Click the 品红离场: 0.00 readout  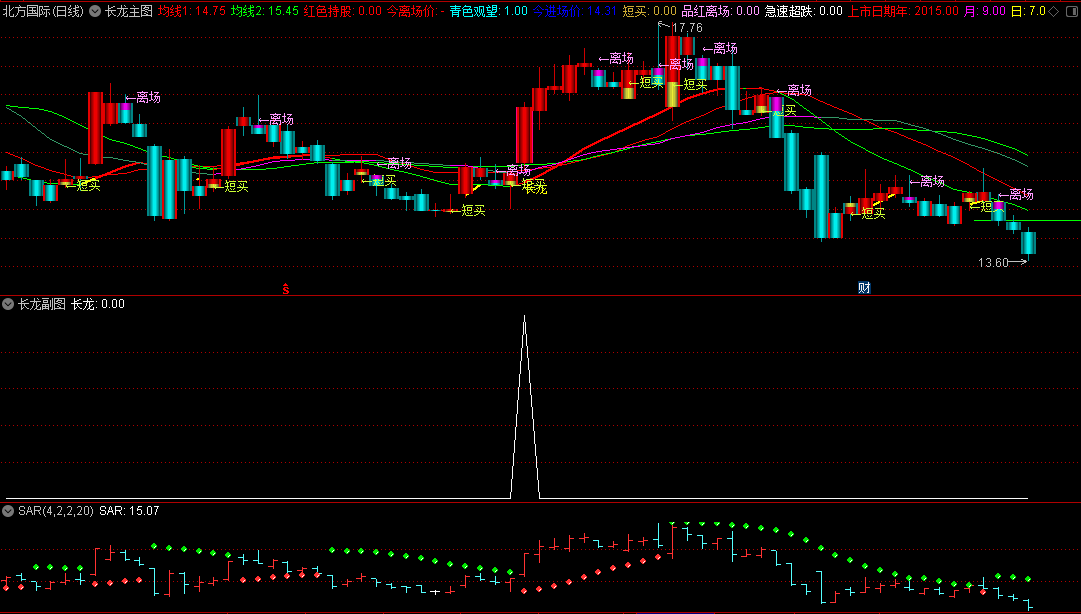tap(720, 11)
